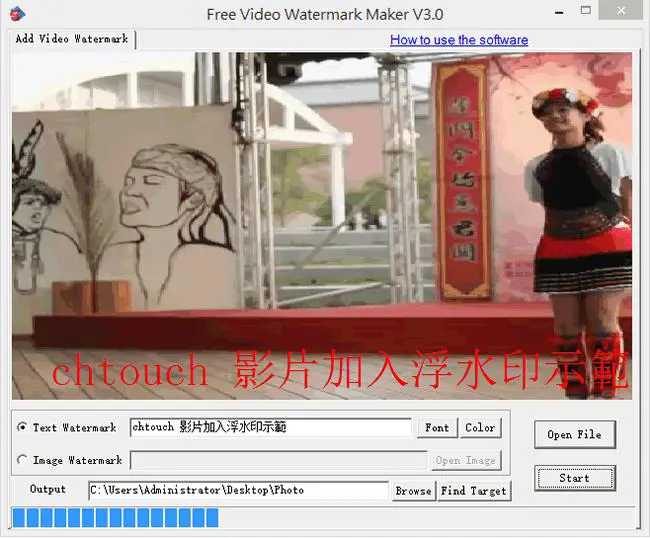650x538 pixels.
Task: Click the app icon in title bar
Action: click(x=17, y=14)
